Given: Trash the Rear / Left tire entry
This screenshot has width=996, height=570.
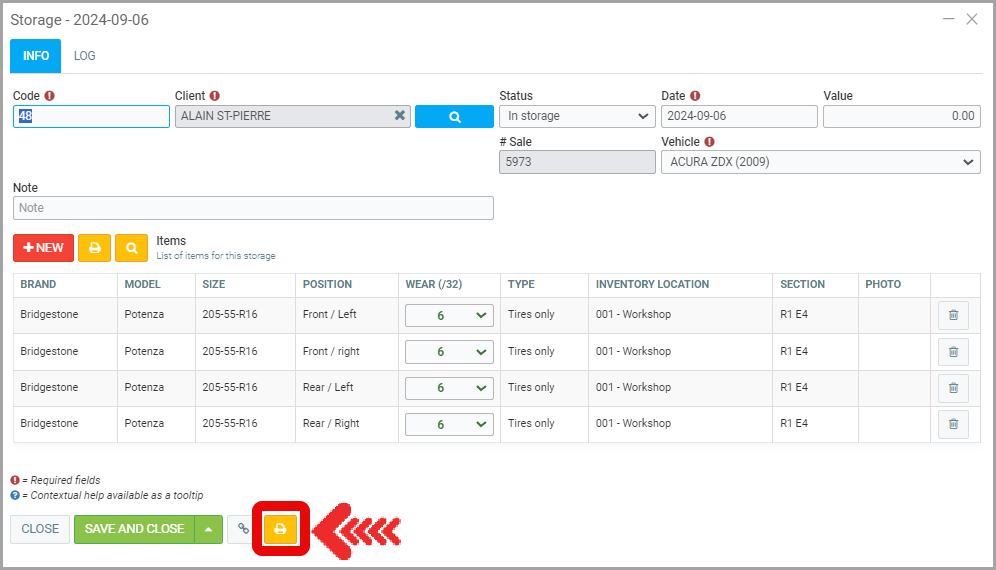Looking at the screenshot, I should tap(952, 388).
